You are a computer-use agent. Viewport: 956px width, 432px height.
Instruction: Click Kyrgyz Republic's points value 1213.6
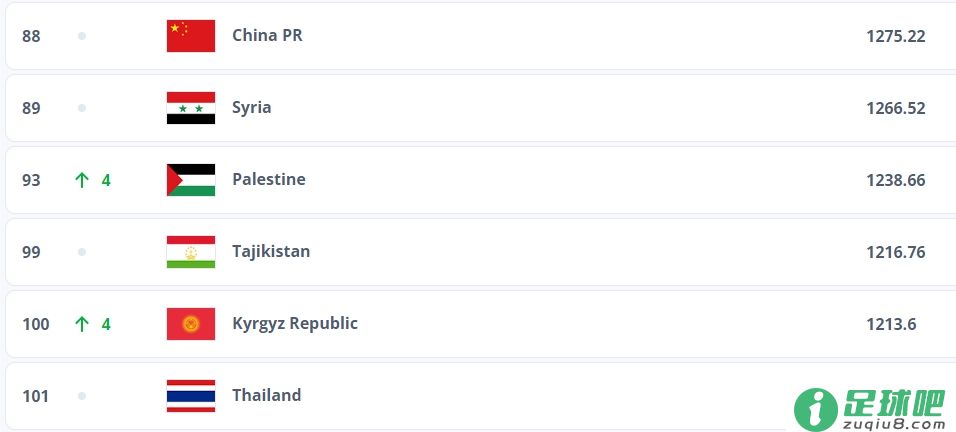tap(891, 324)
